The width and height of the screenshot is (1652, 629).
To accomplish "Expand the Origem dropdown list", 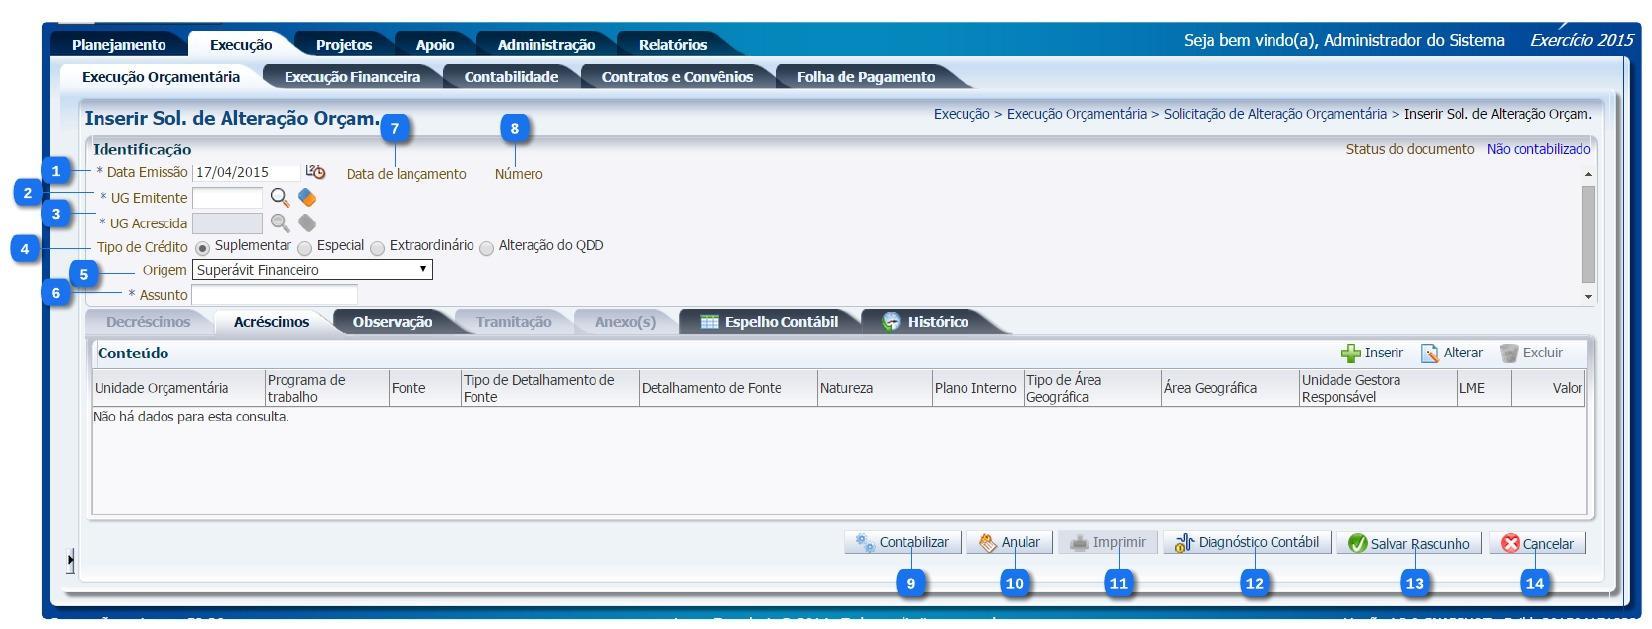I will pos(423,270).
